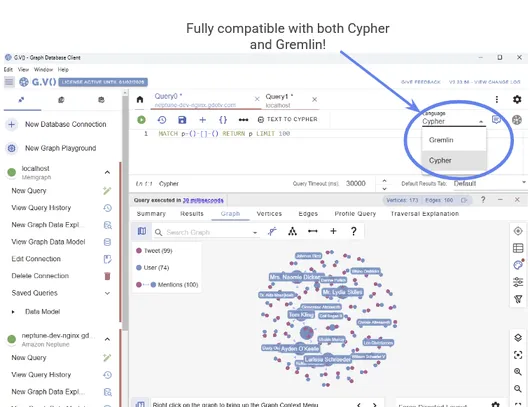Viewport: 530px width, 407px height.
Task: Open the vertical three-dot menu near settings
Action: [497, 99]
